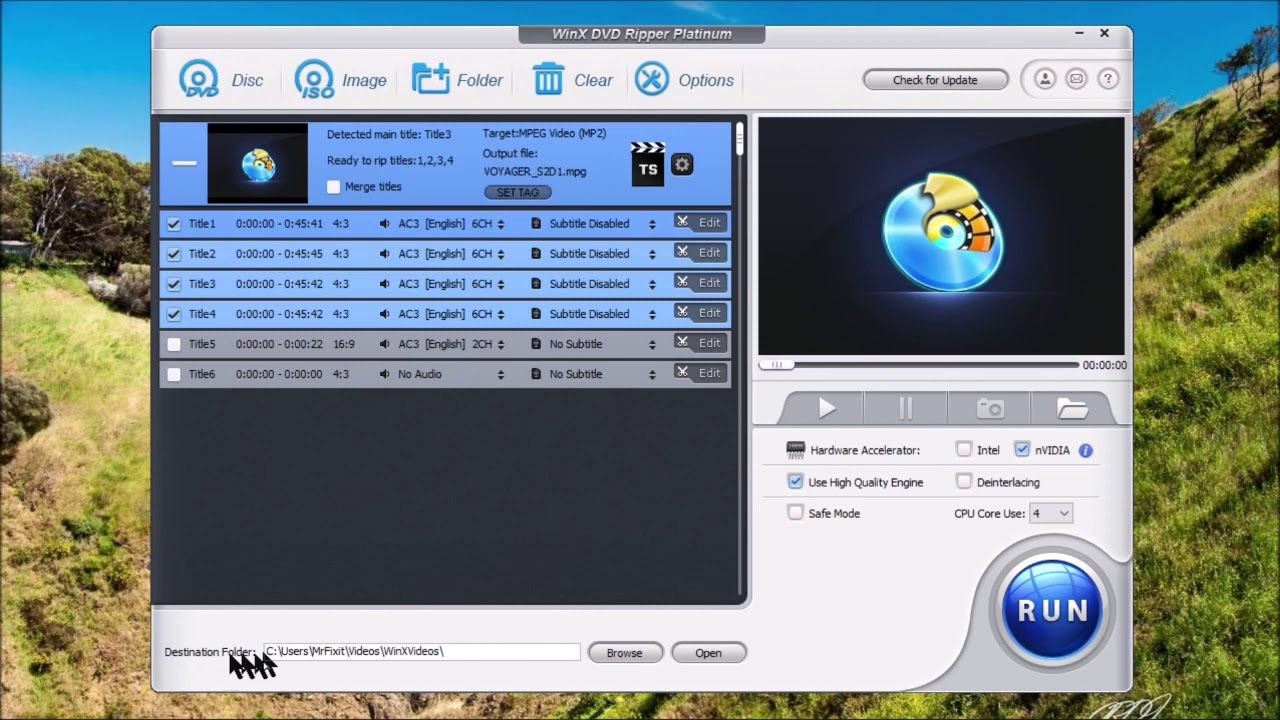The image size is (1280, 720).
Task: Disable nVIDIA hardware acceleration
Action: [1022, 450]
